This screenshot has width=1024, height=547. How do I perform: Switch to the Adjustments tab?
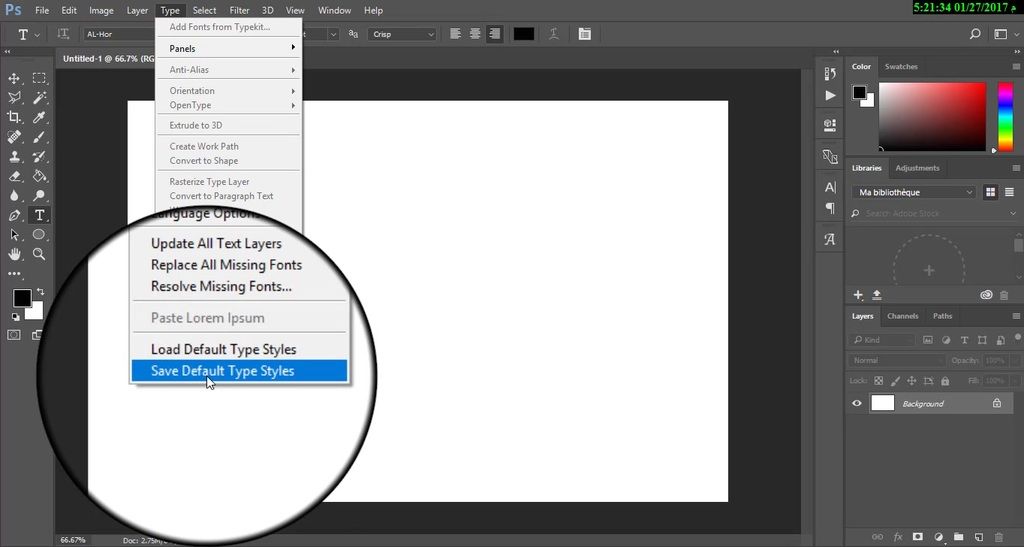click(917, 168)
